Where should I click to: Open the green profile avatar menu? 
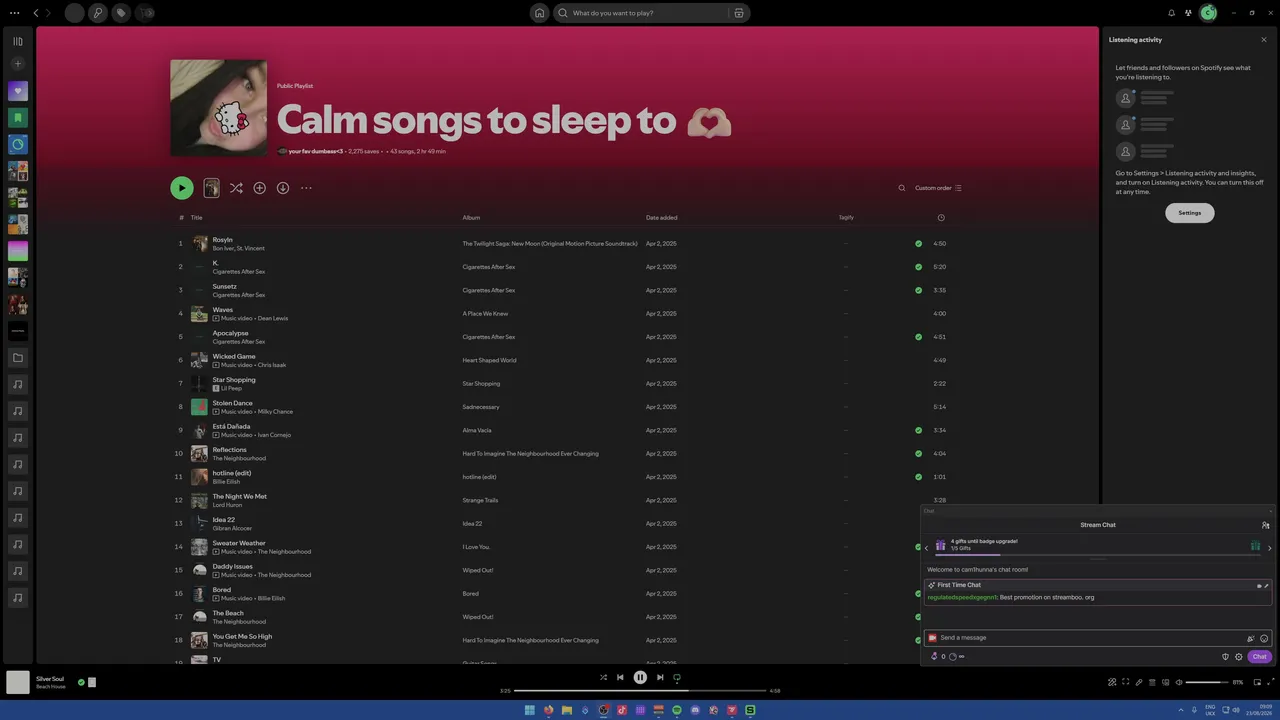(1208, 13)
